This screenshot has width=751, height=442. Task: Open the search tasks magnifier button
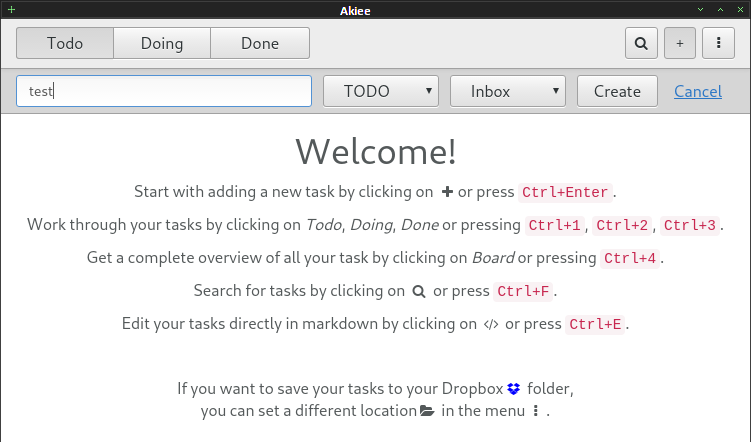click(x=641, y=43)
